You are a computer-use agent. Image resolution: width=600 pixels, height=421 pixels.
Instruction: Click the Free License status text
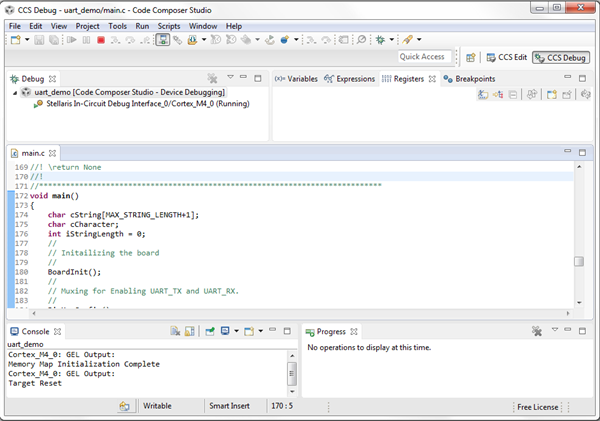point(538,407)
